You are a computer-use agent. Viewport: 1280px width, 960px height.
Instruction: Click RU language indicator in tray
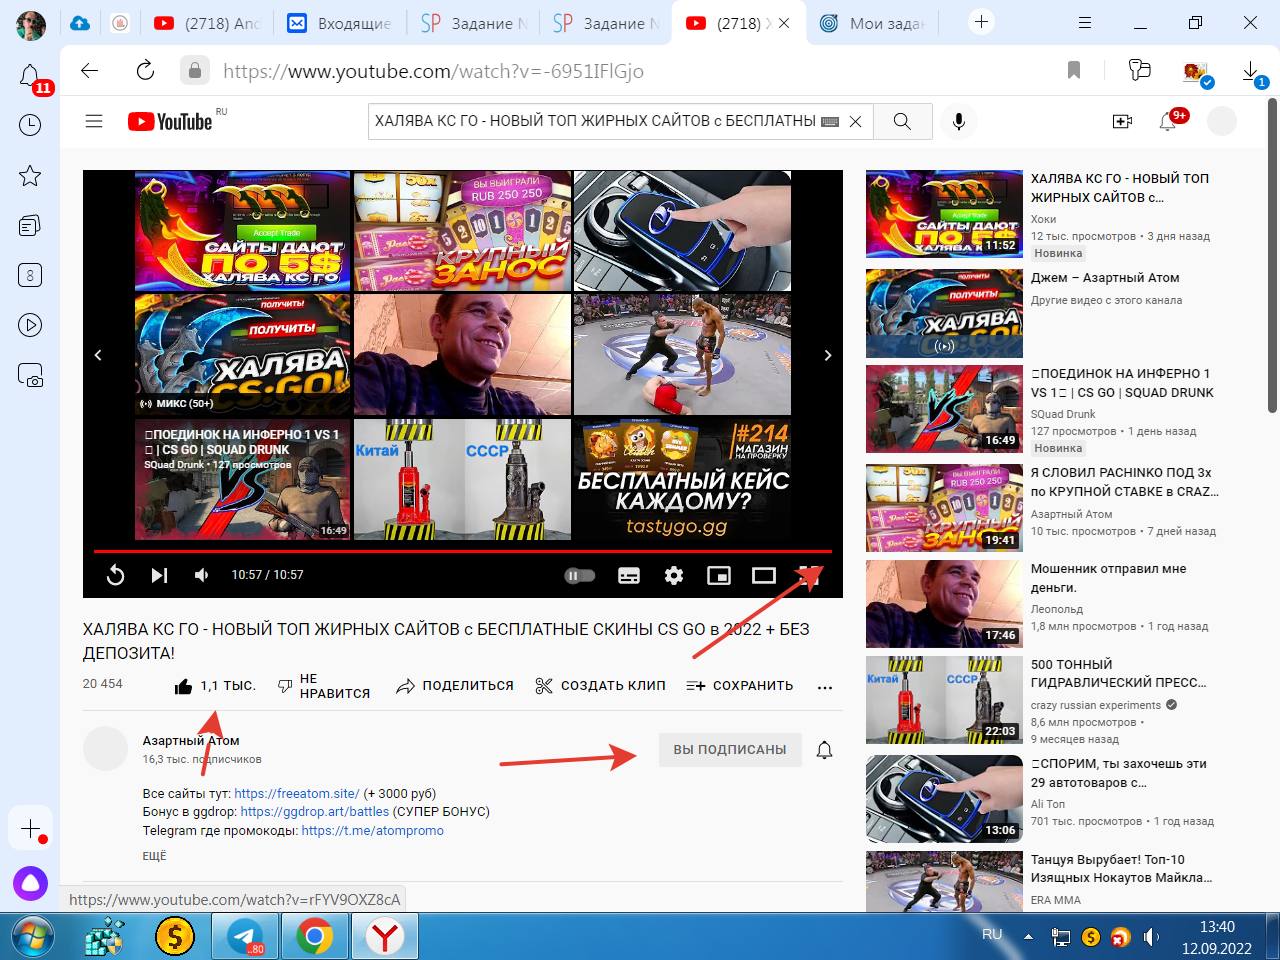(992, 935)
